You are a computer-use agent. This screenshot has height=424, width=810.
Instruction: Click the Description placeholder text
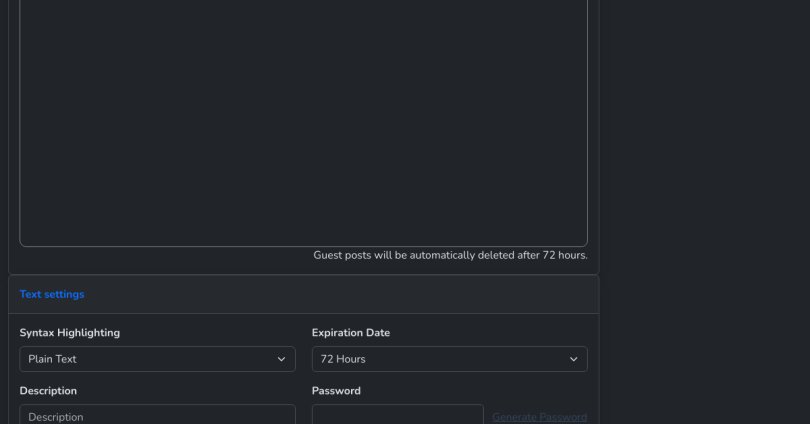click(56, 417)
